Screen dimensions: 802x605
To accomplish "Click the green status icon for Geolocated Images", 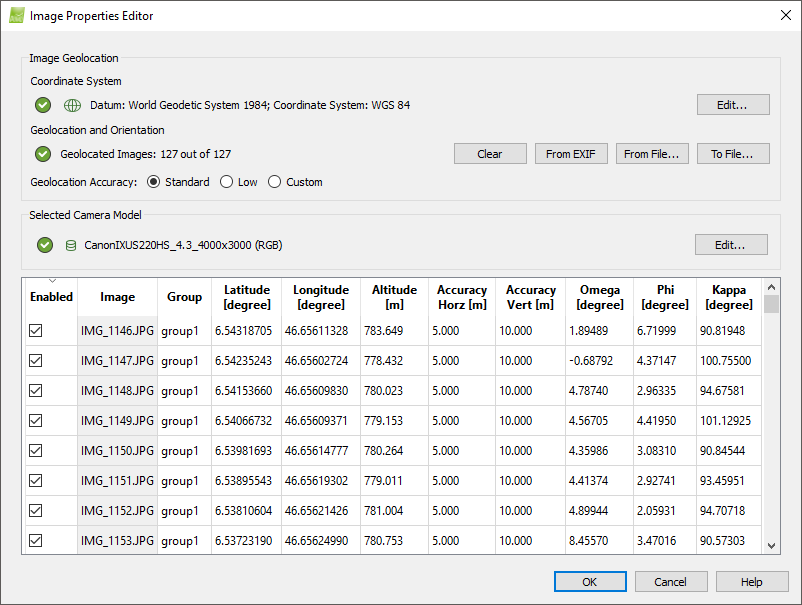I will pos(42,154).
